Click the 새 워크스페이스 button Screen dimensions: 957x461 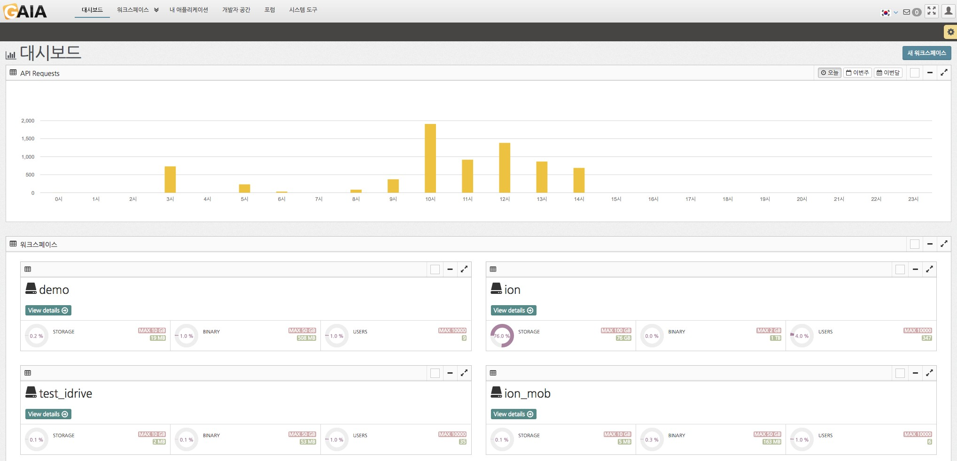[926, 53]
